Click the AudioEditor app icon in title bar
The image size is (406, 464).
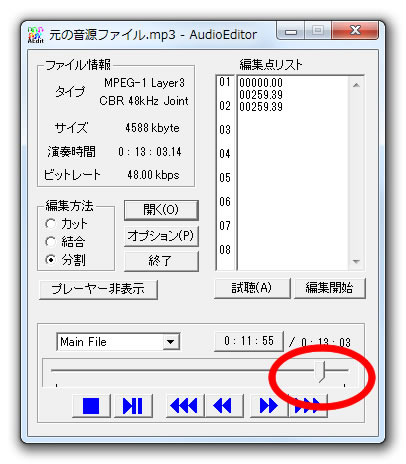coord(36,35)
